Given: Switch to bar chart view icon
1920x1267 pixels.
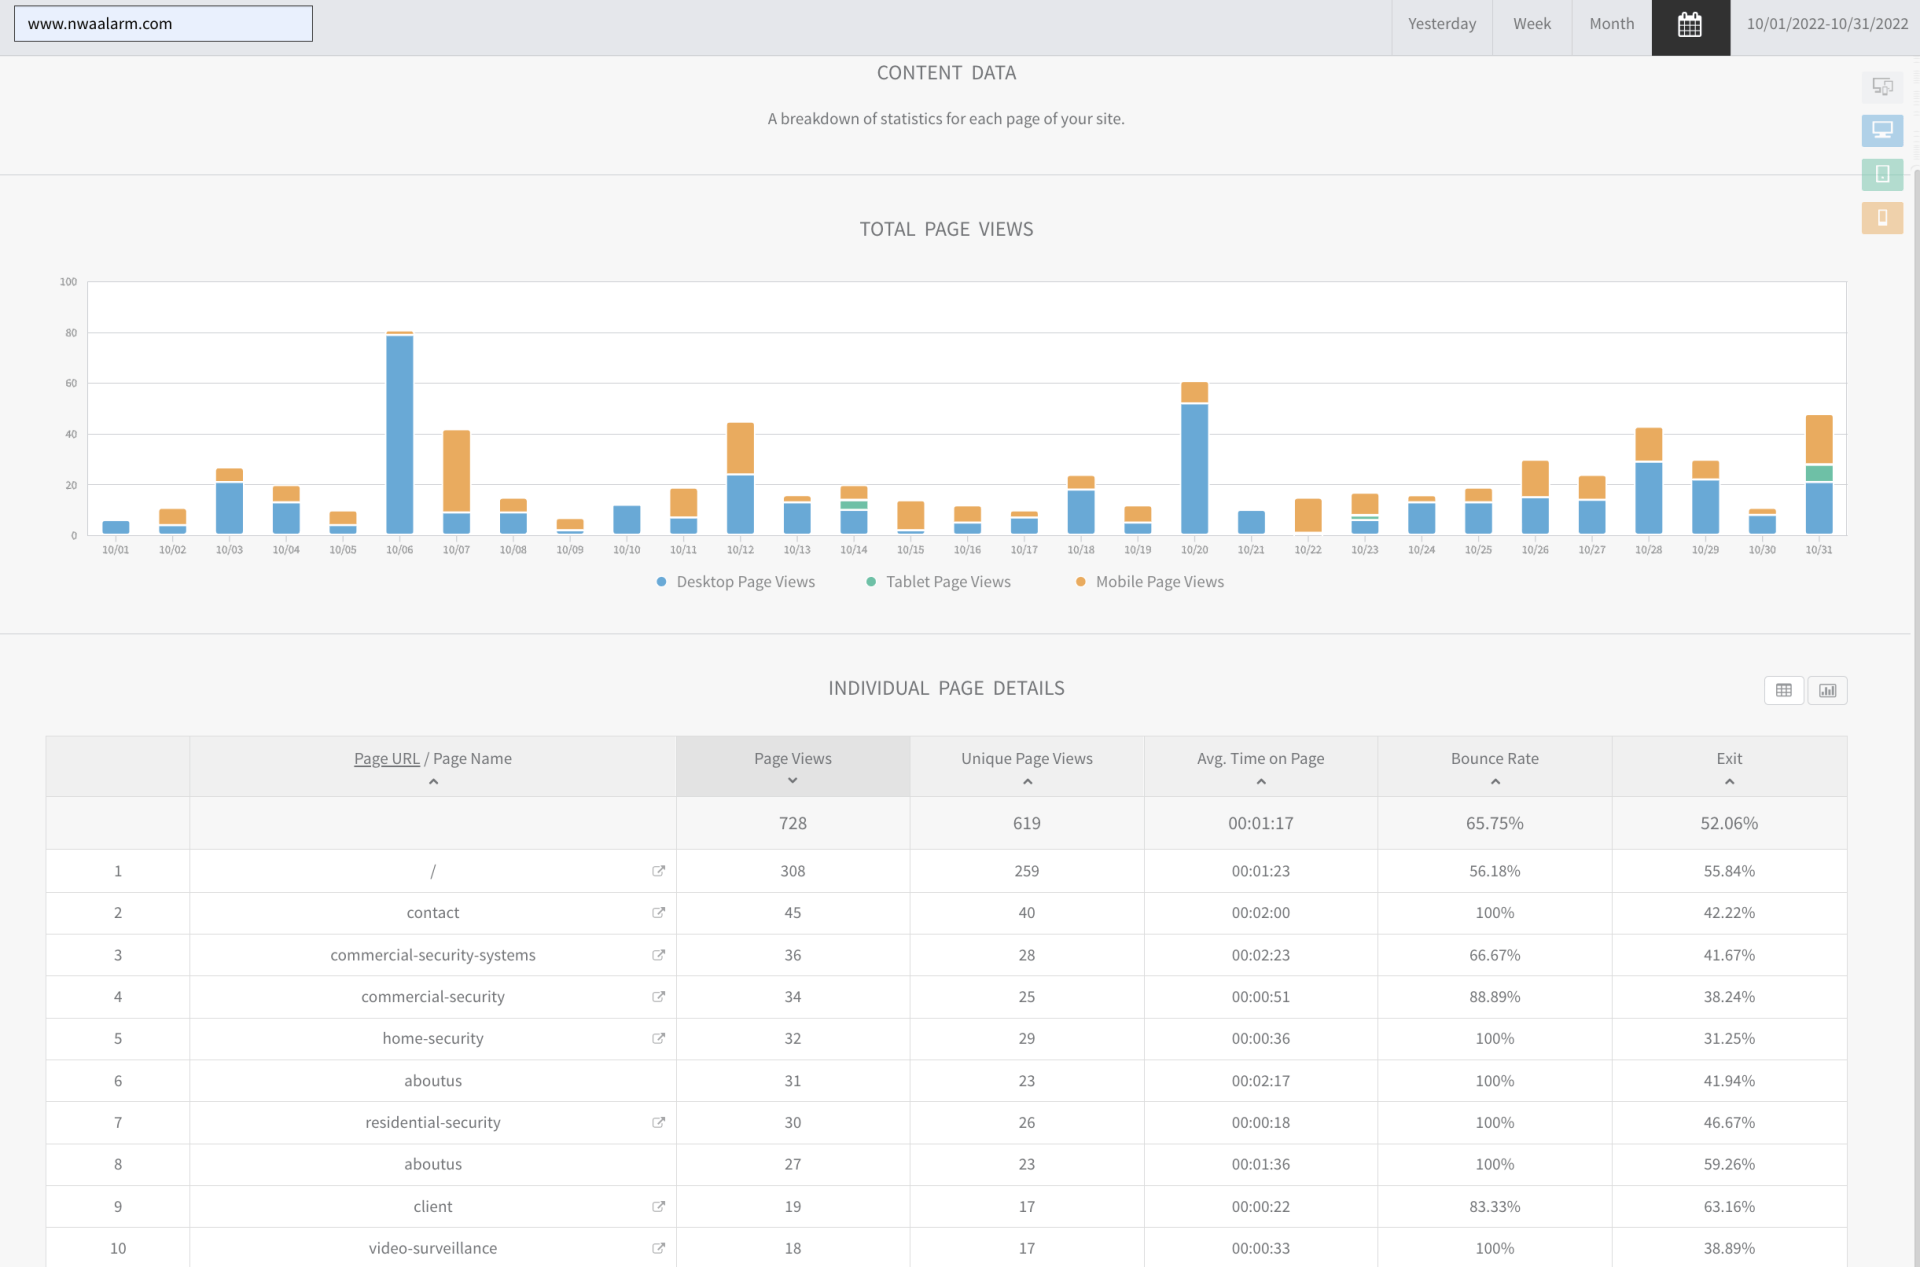Looking at the screenshot, I should click(1827, 690).
